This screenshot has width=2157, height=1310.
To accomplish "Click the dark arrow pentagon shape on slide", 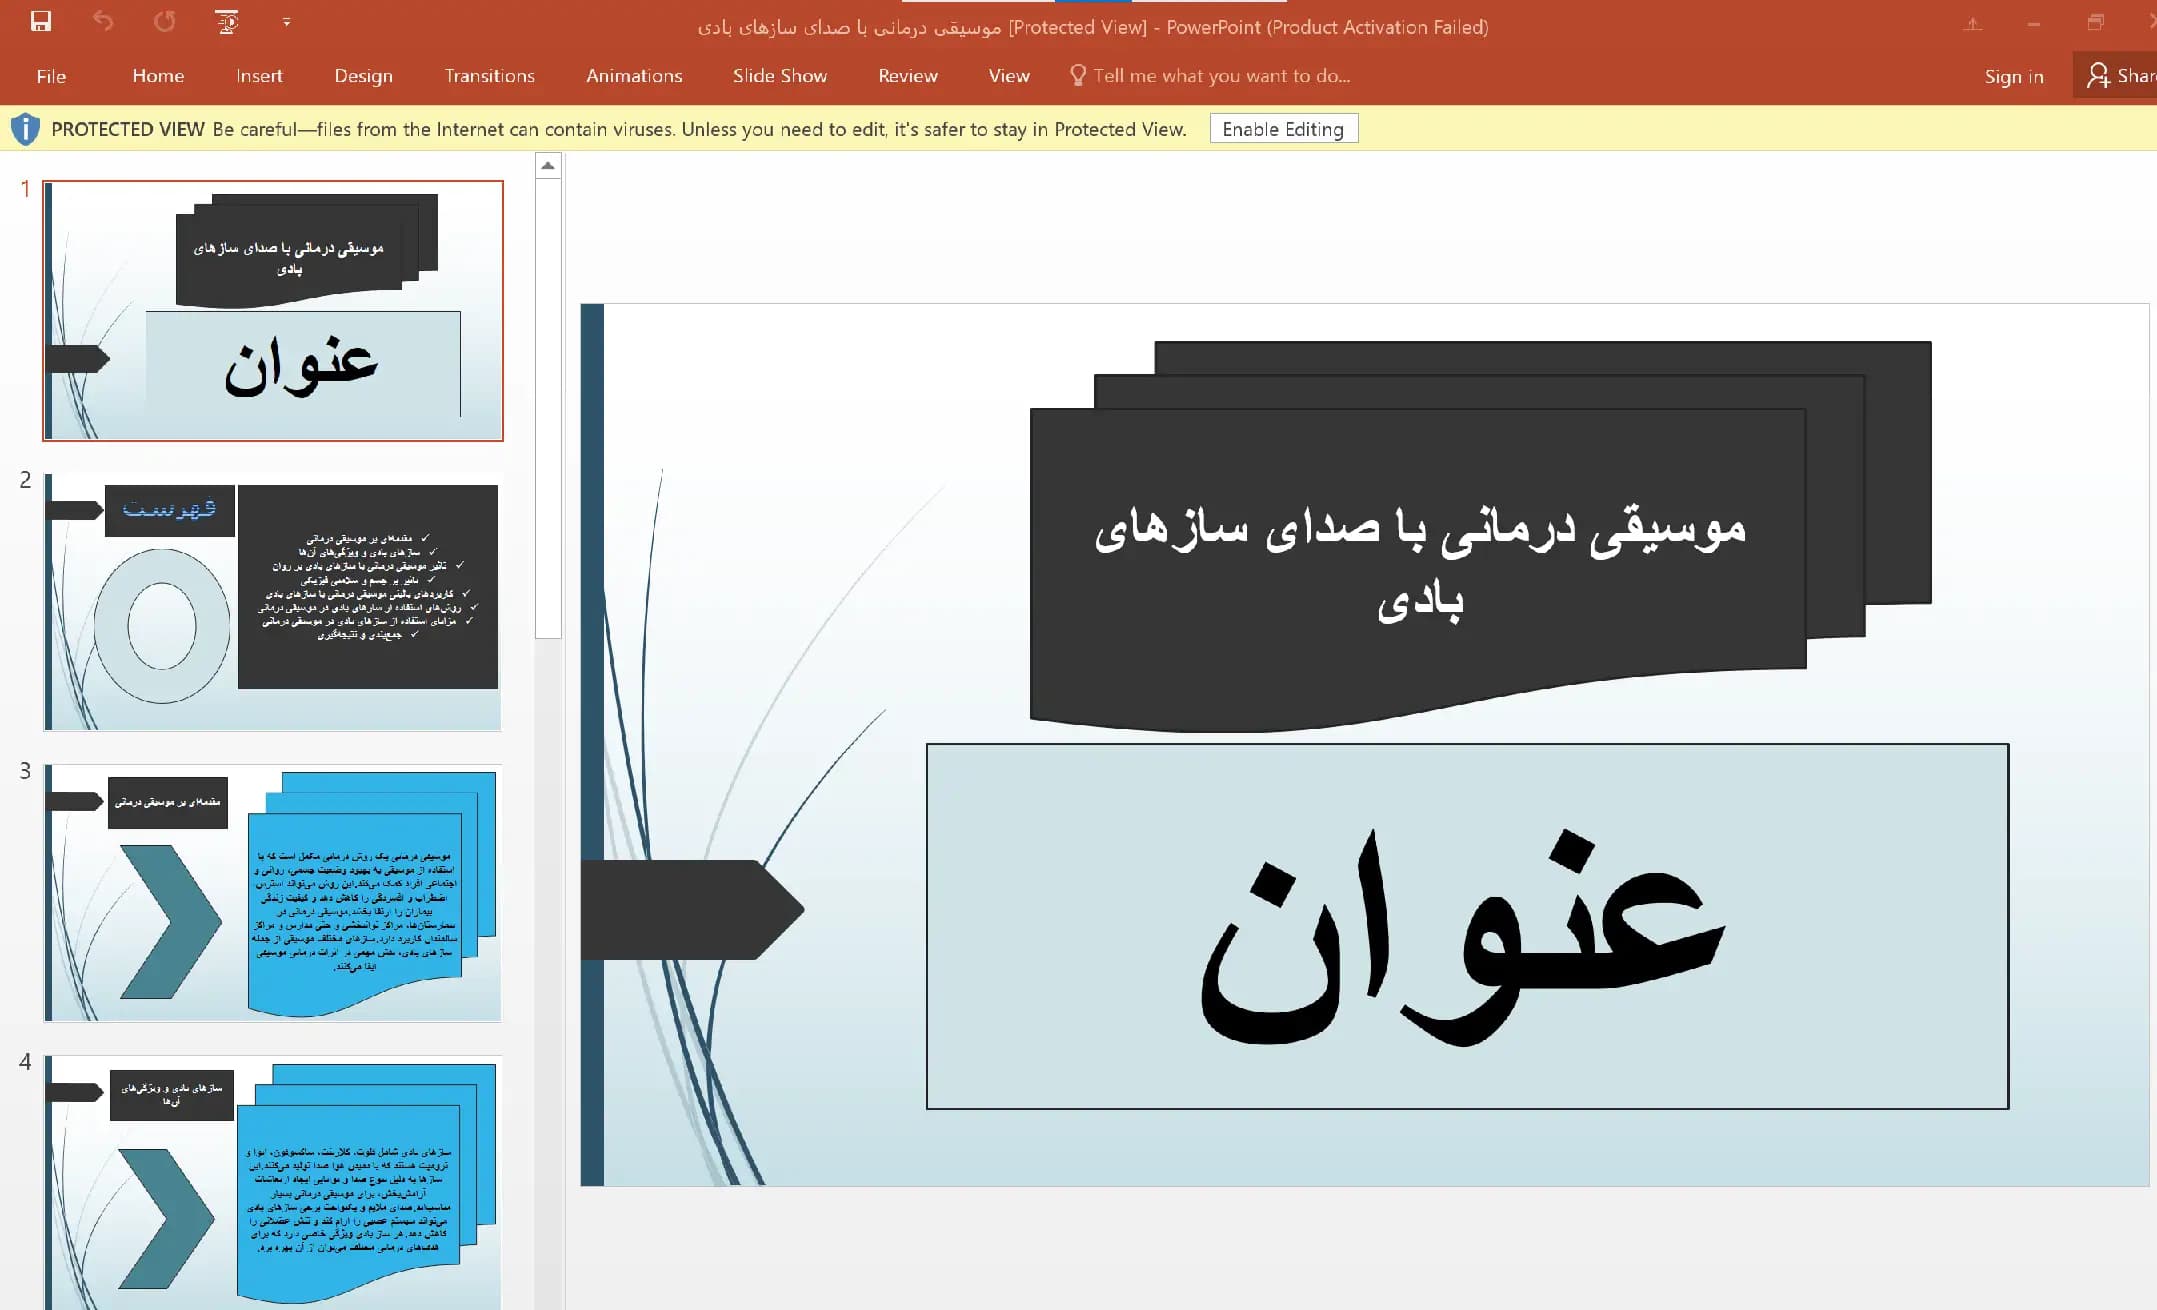I will (692, 910).
